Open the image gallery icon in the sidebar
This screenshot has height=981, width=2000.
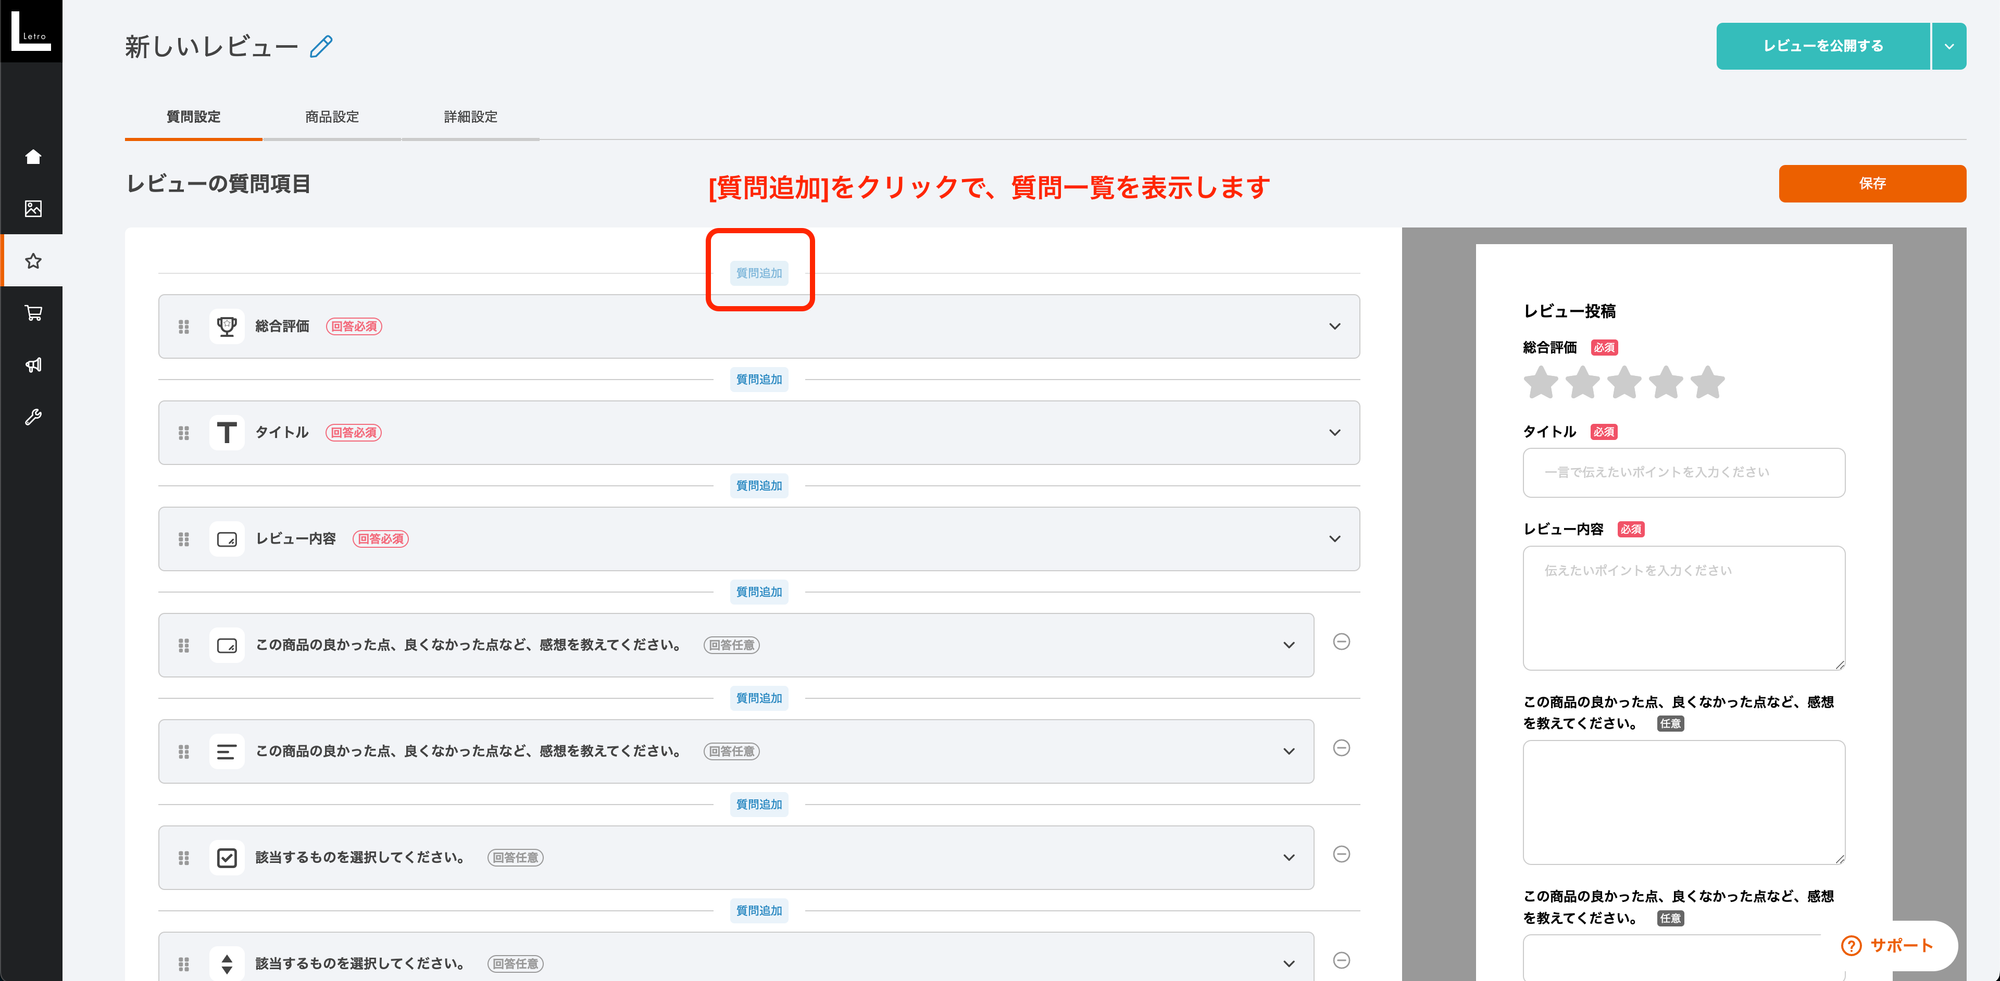[x=33, y=209]
